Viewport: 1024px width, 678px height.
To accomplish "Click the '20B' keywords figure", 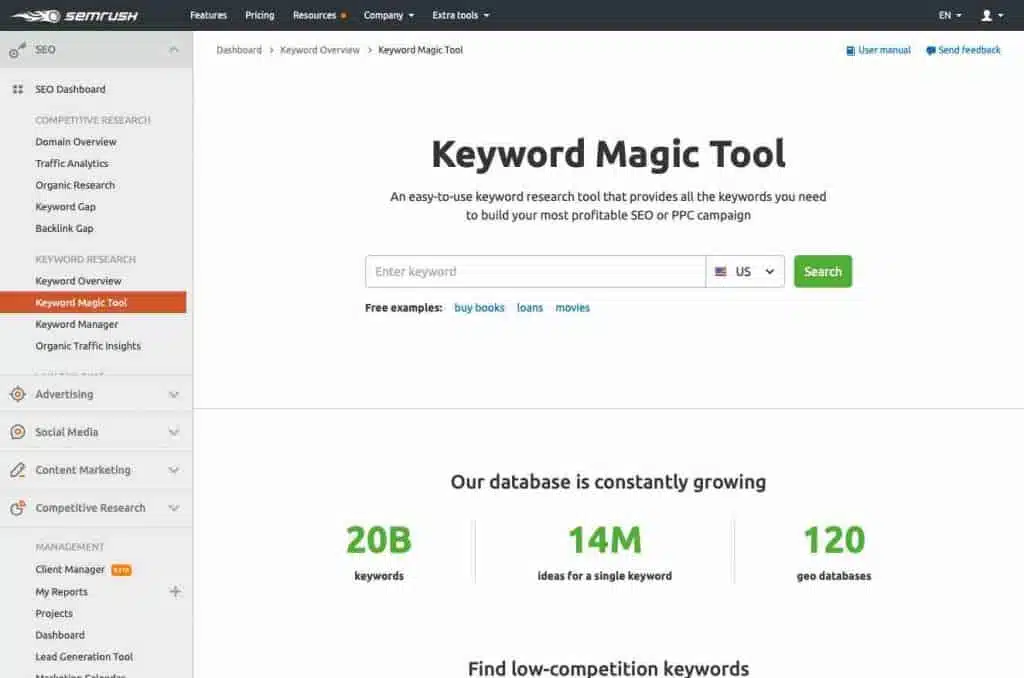I will [379, 540].
